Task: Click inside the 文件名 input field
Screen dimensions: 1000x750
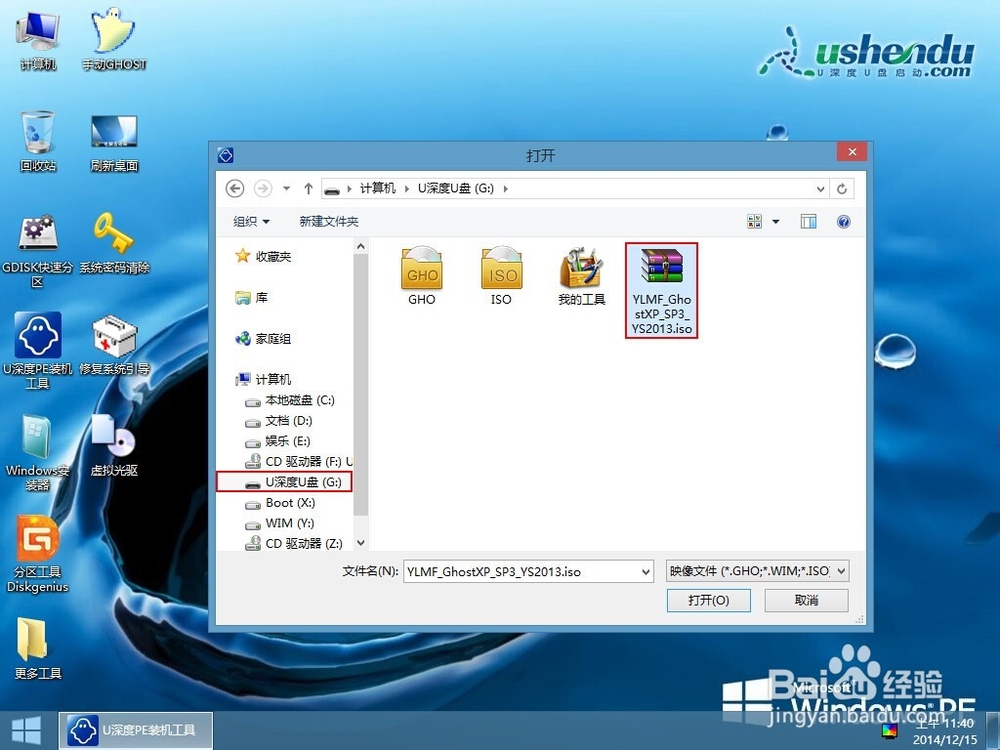Action: tap(521, 572)
